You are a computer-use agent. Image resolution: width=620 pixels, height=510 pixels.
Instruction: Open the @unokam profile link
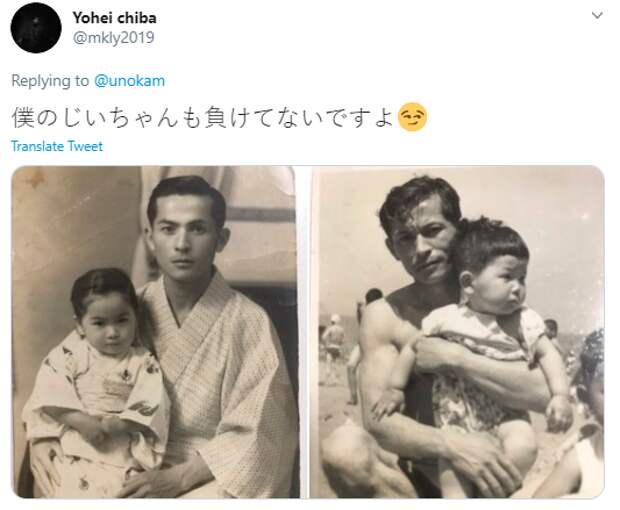(x=130, y=81)
